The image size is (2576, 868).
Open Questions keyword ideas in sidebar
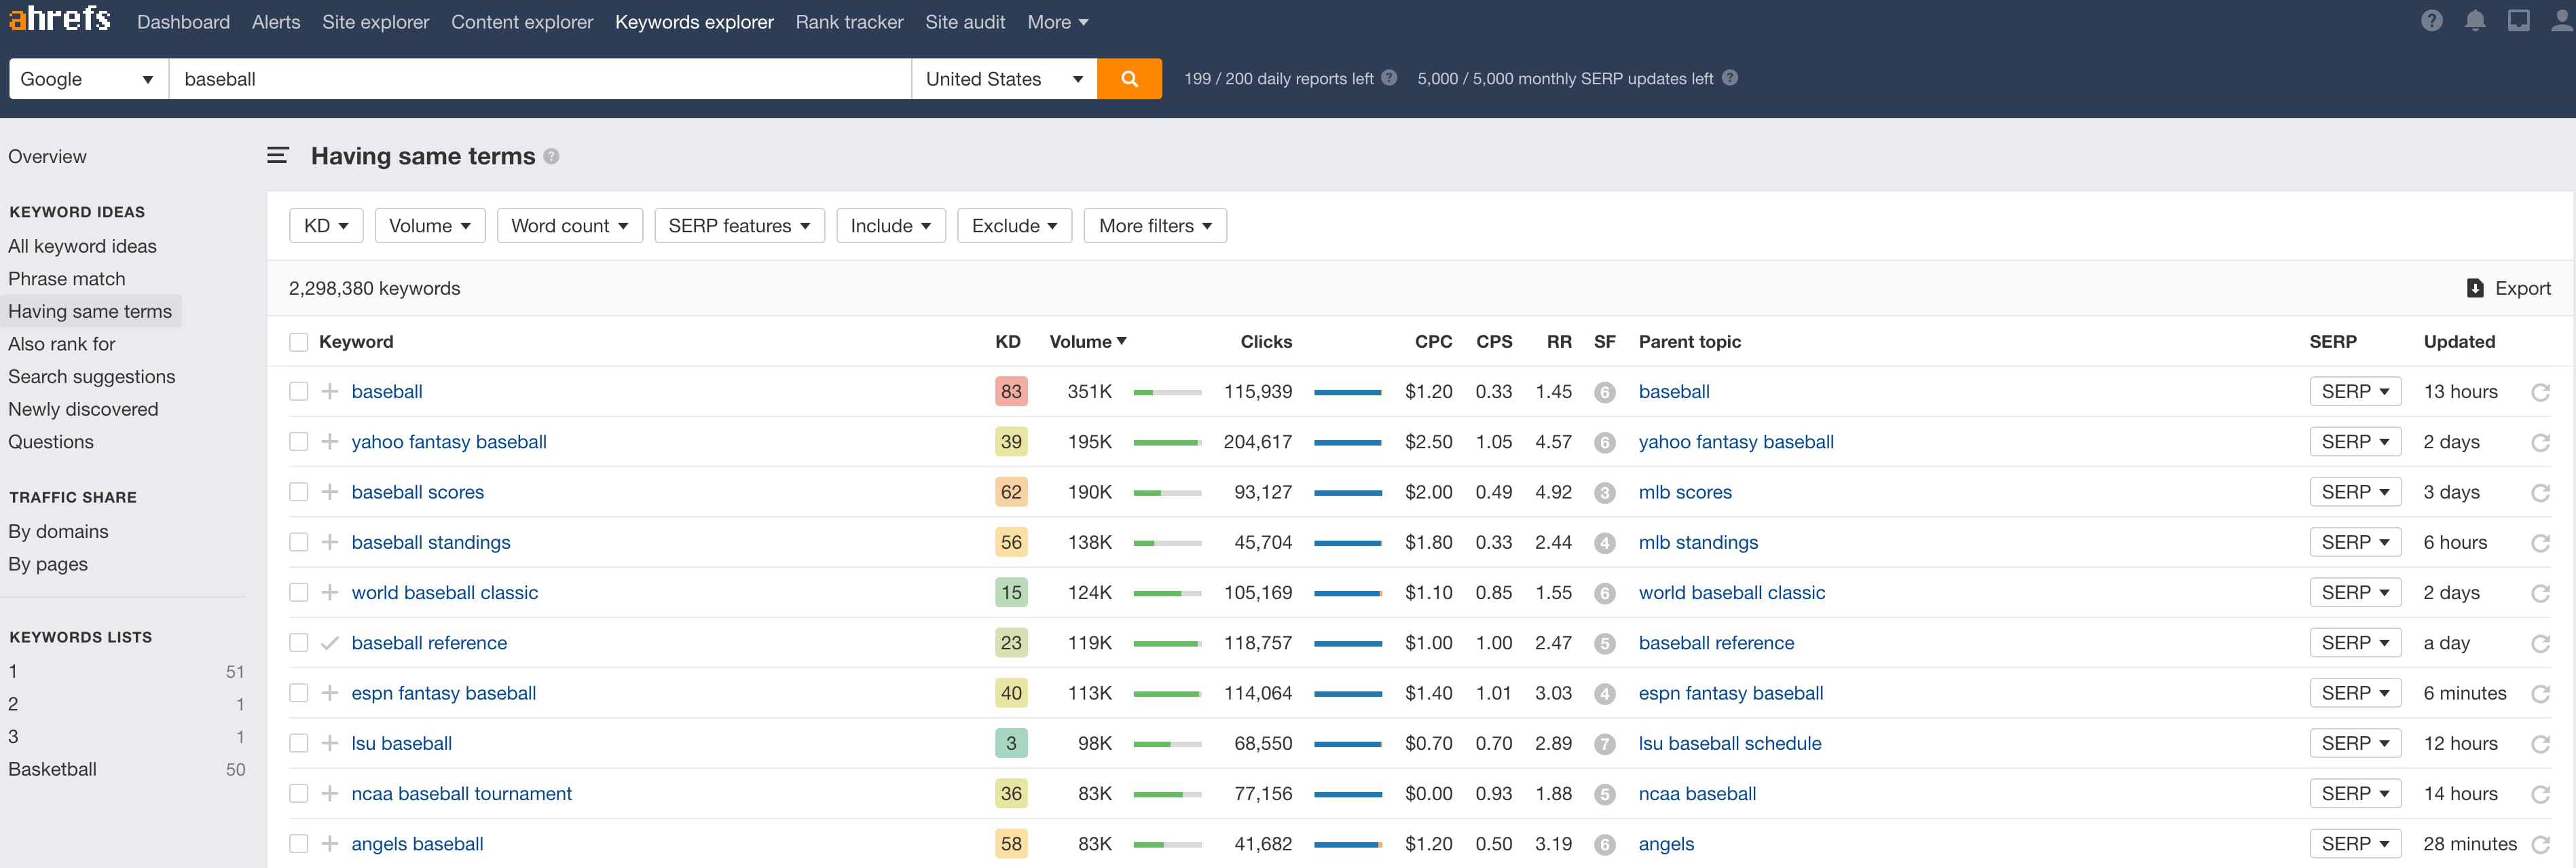(51, 442)
